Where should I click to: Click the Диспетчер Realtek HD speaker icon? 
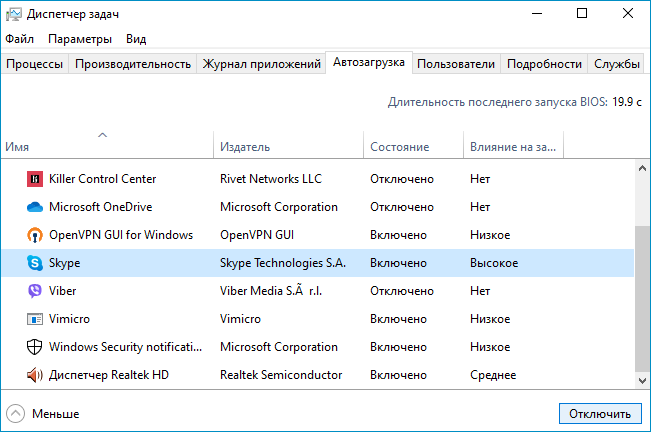click(x=35, y=375)
